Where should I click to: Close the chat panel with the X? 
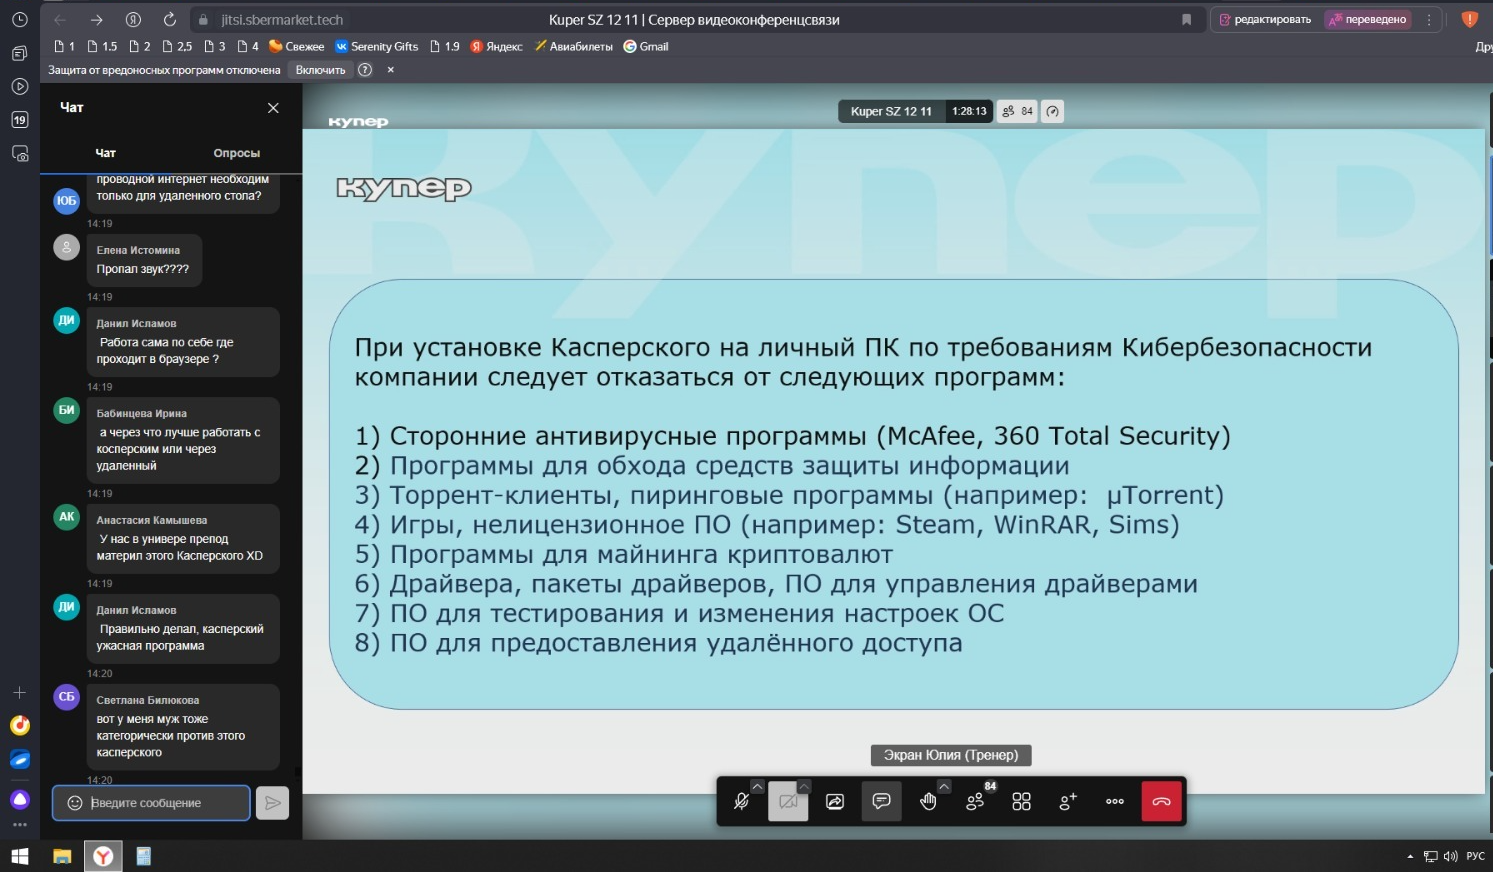point(273,108)
